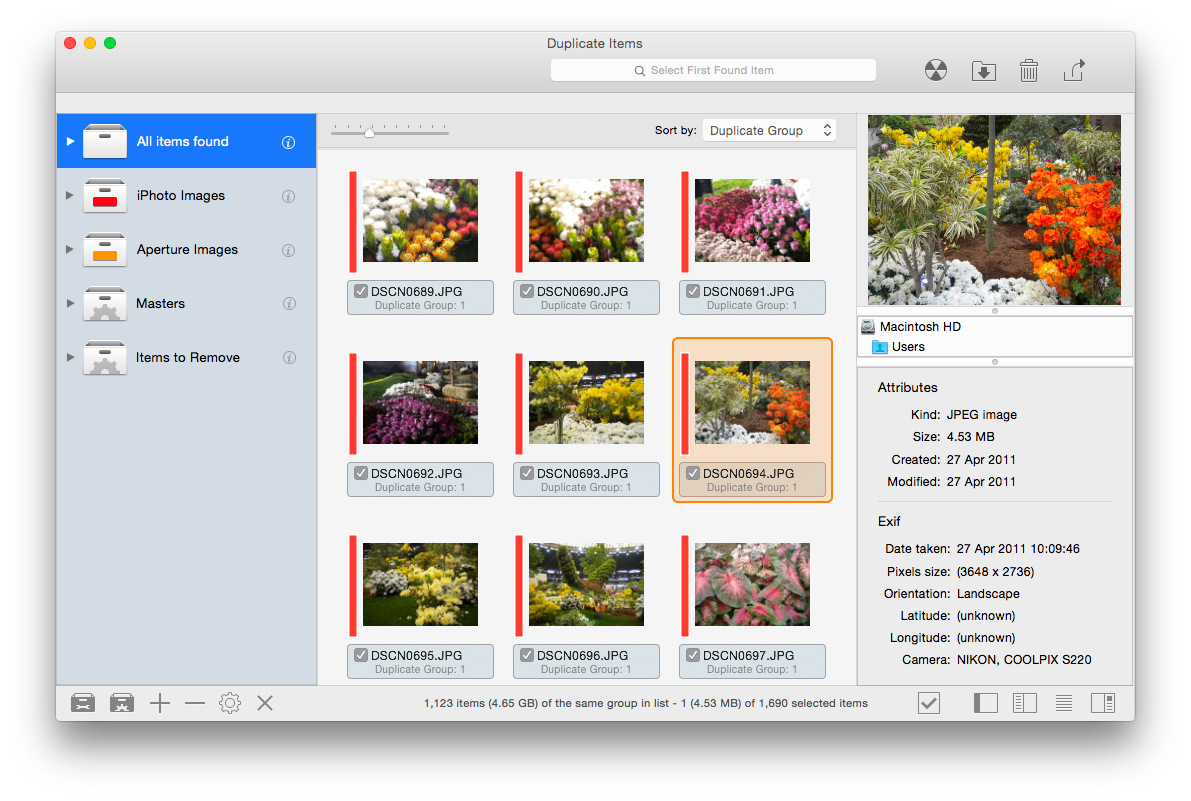The image size is (1191, 801).
Task: Expand iPhoto Images disclosure triangle
Action: click(70, 195)
